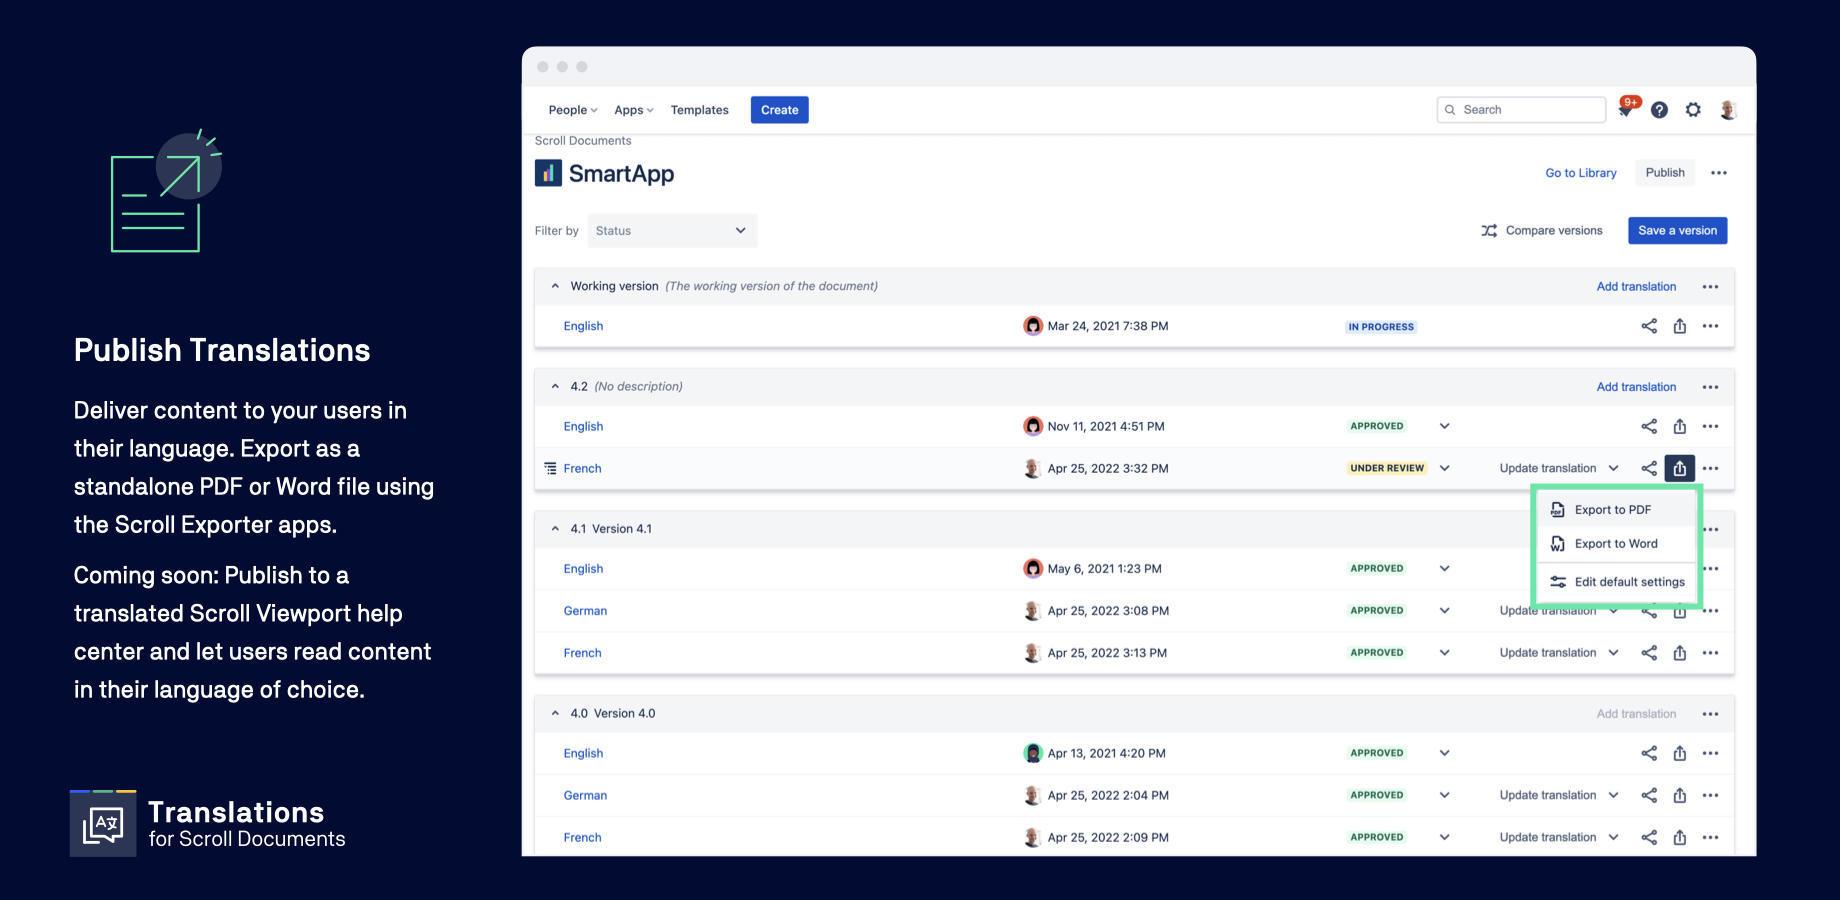Open status chevron on 4.2 English row
Viewport: 1840px width, 900px height.
coord(1445,426)
